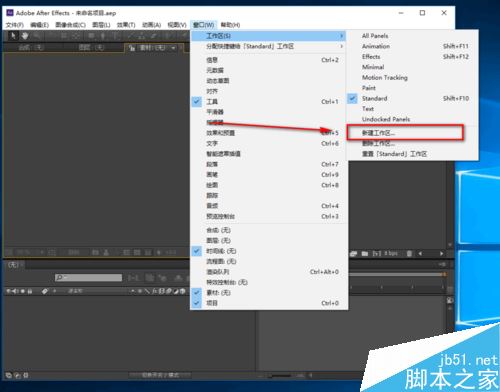Click the left arrow in Project panel footer
Image resolution: width=500 pixels, height=392 pixels.
420,254
